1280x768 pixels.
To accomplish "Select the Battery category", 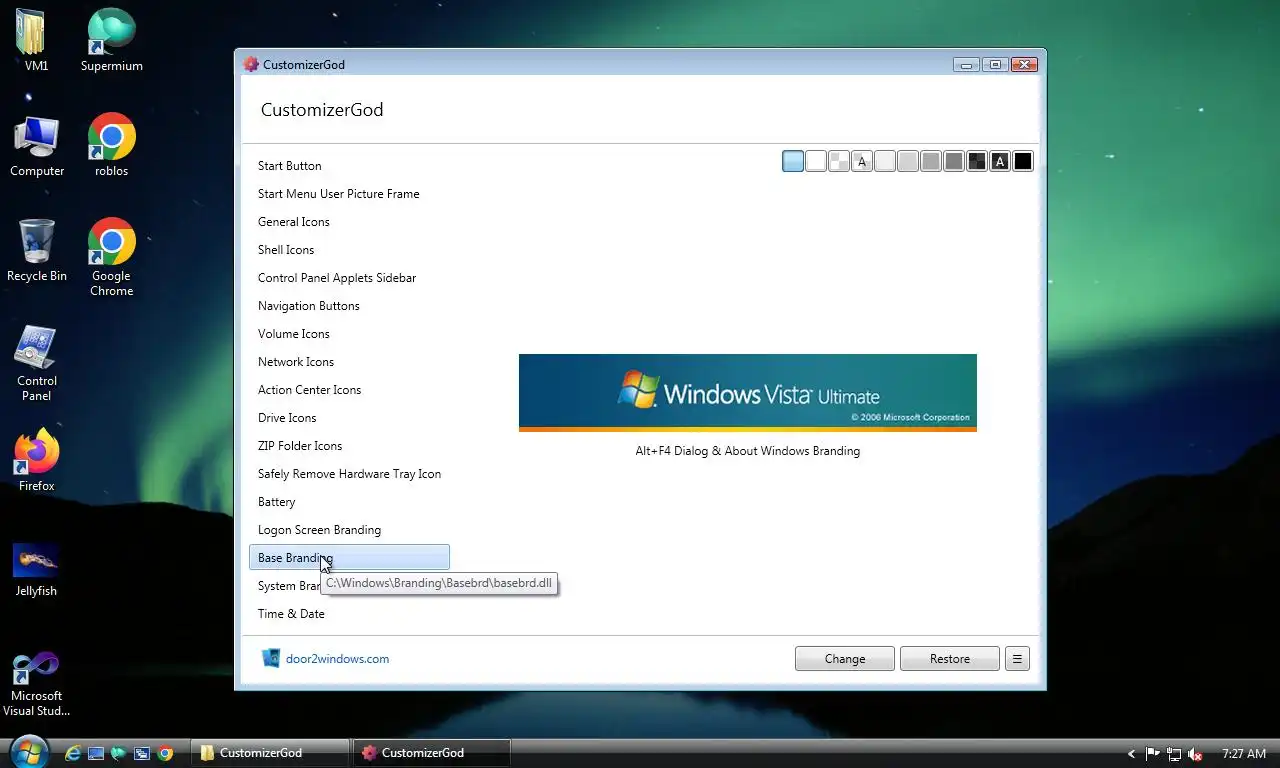I will click(x=349, y=502).
